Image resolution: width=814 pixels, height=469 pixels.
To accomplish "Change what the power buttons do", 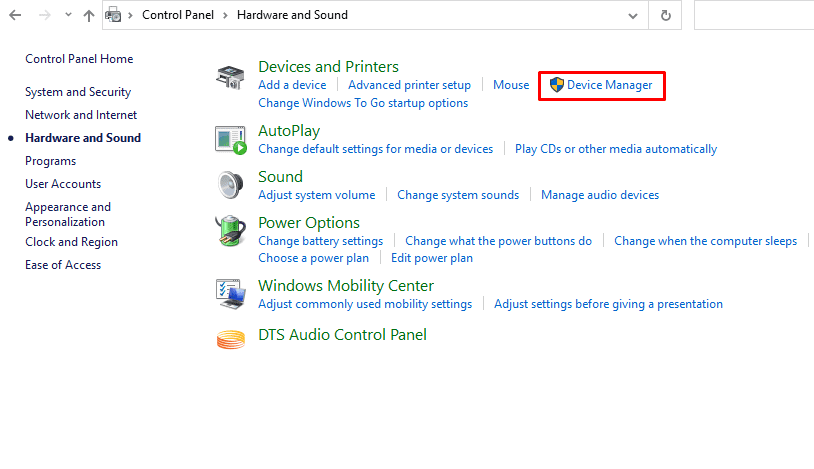I will coord(498,241).
